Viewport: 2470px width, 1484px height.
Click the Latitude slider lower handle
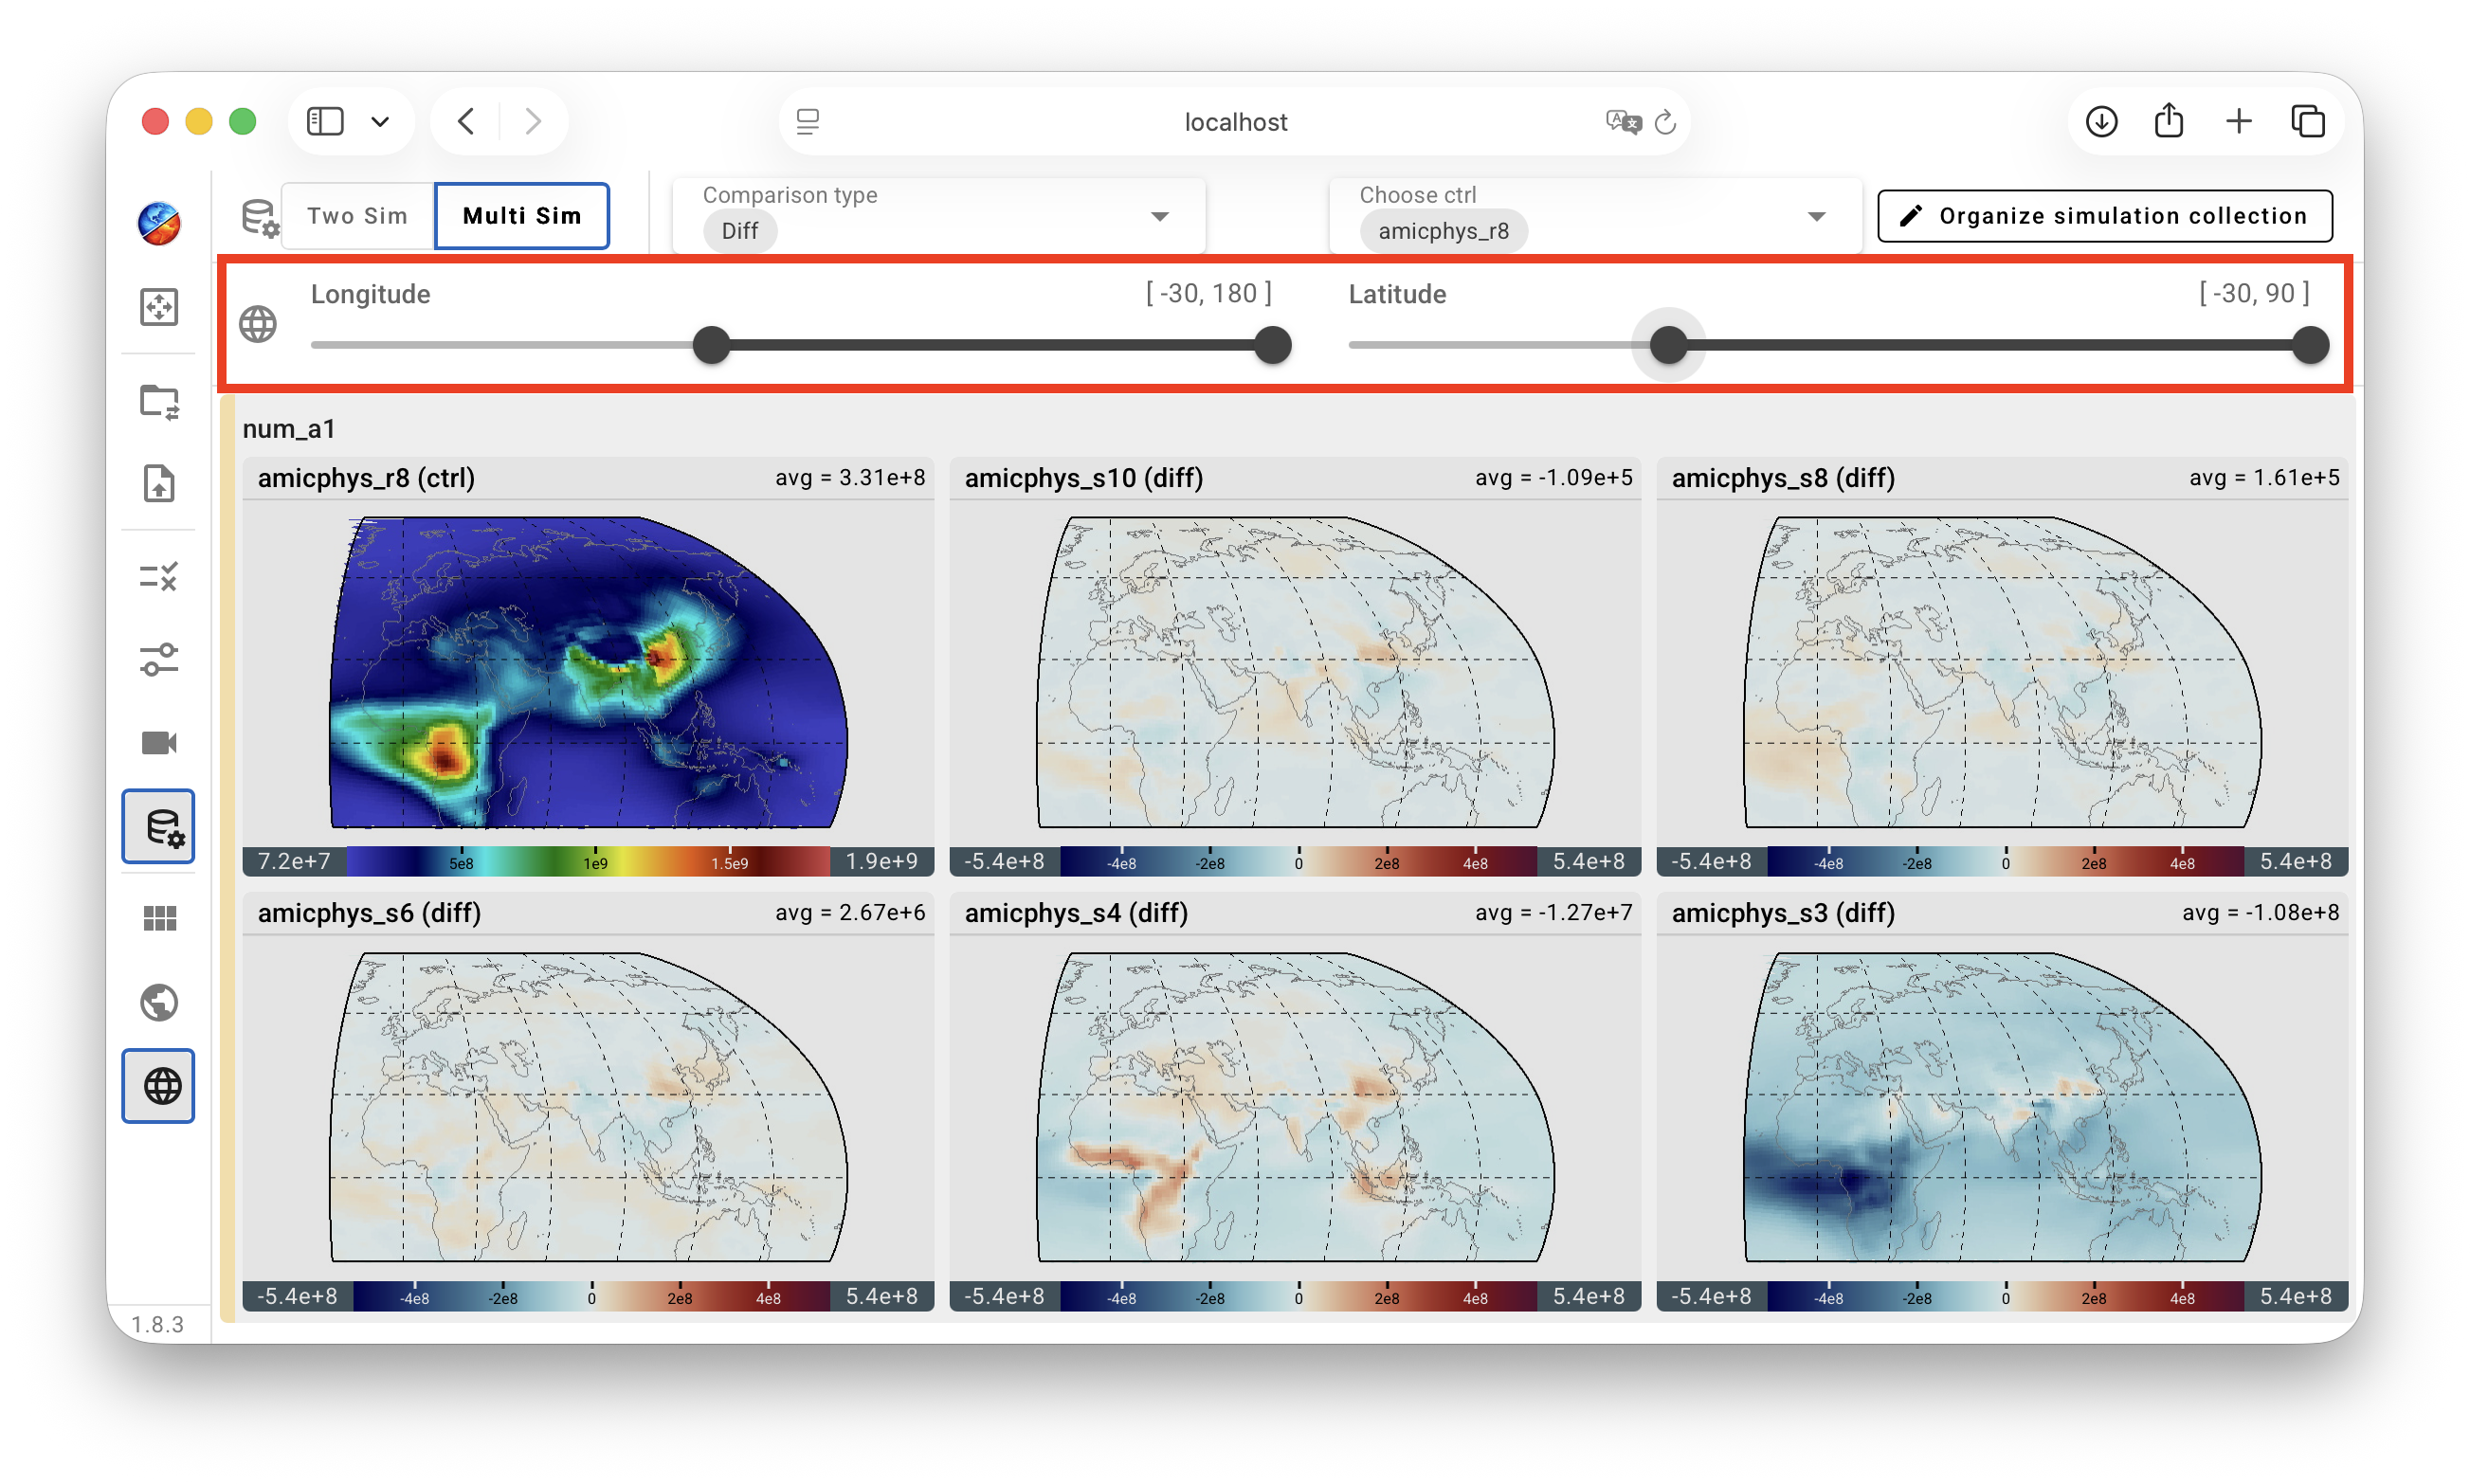coord(1668,345)
